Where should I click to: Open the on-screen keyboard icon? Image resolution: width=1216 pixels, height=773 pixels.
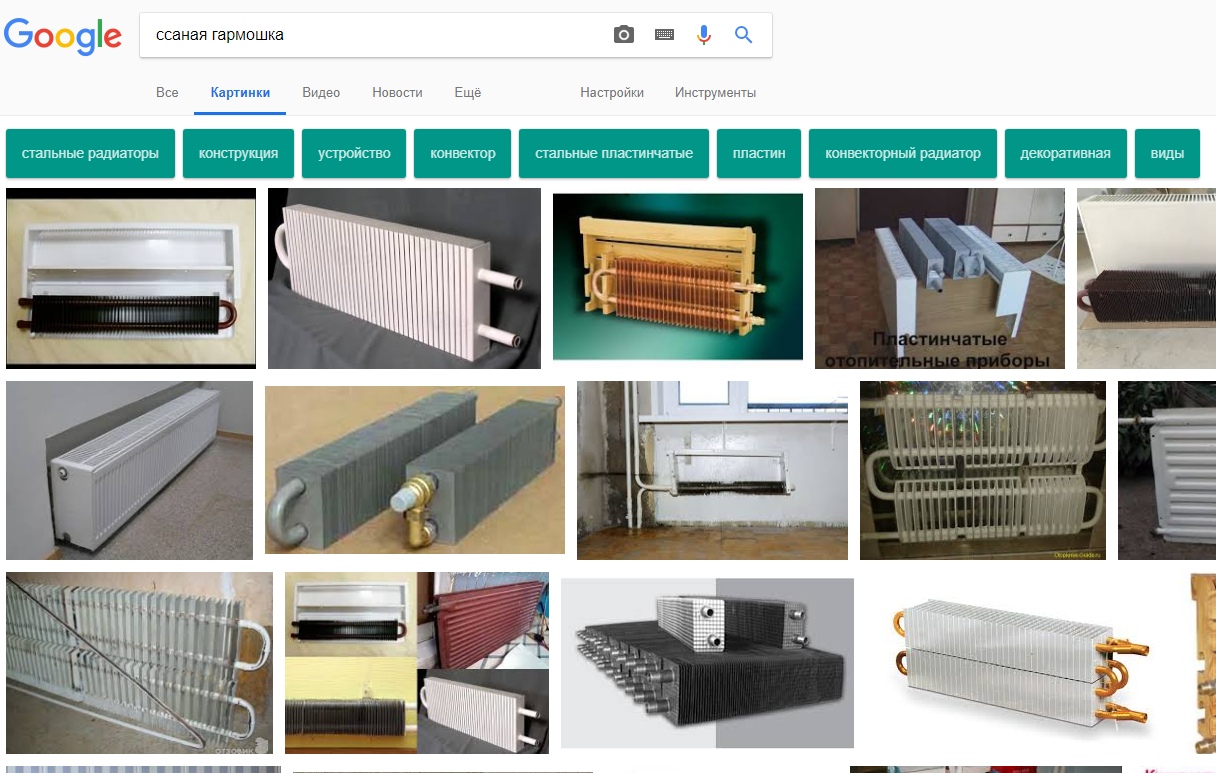coord(664,35)
